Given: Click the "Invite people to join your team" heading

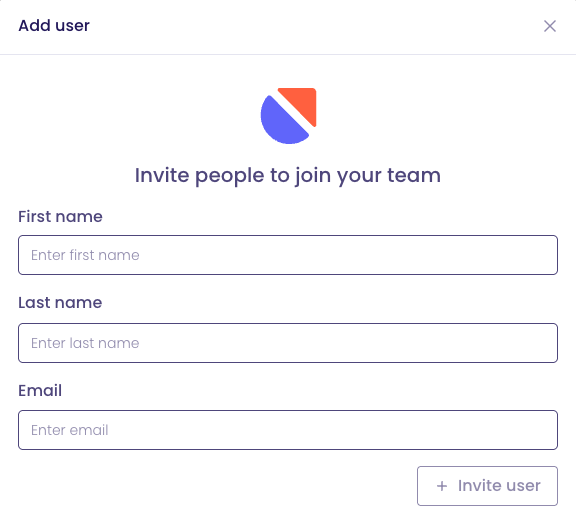Looking at the screenshot, I should [288, 176].
